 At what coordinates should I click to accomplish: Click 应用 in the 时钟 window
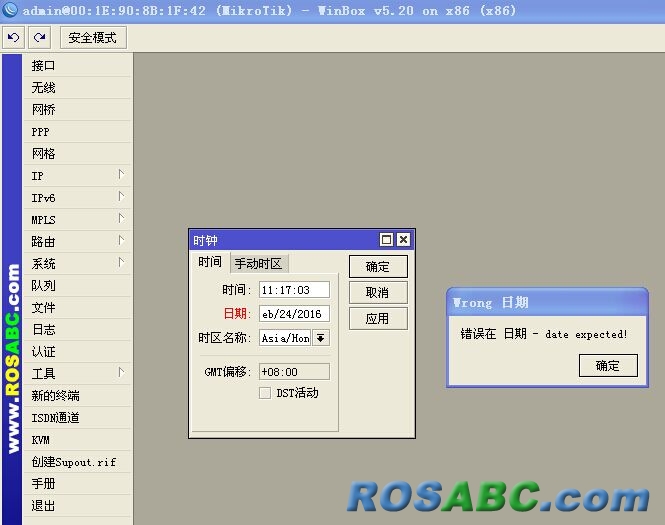tap(378, 318)
